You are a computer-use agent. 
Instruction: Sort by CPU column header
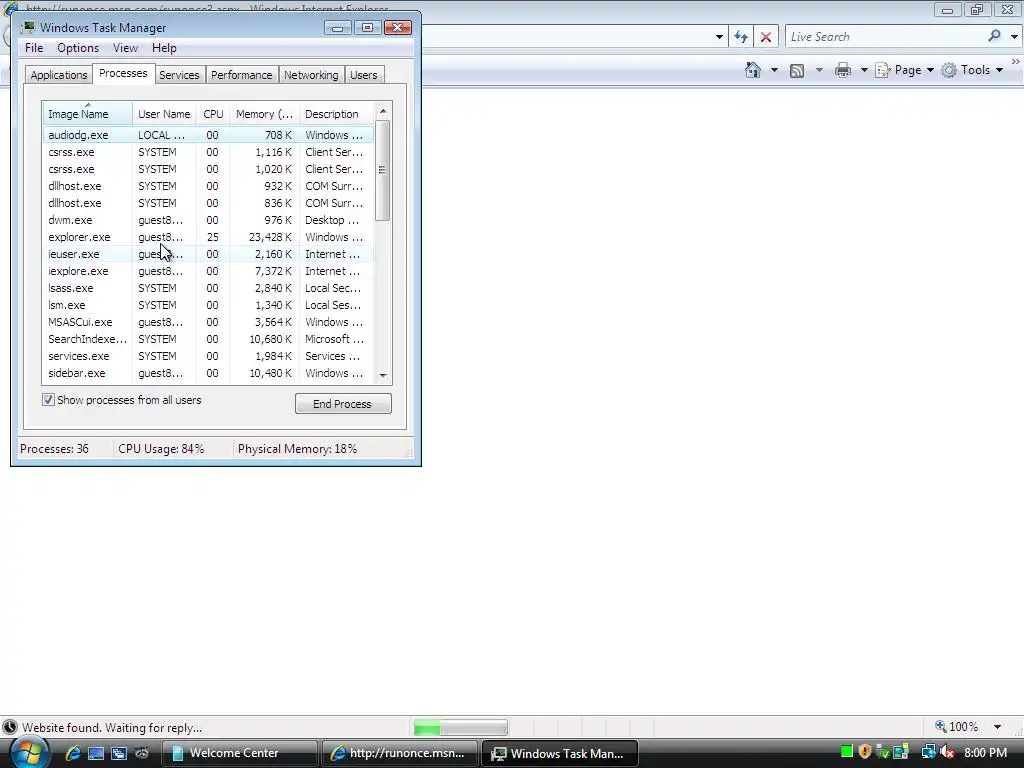pyautogui.click(x=213, y=114)
